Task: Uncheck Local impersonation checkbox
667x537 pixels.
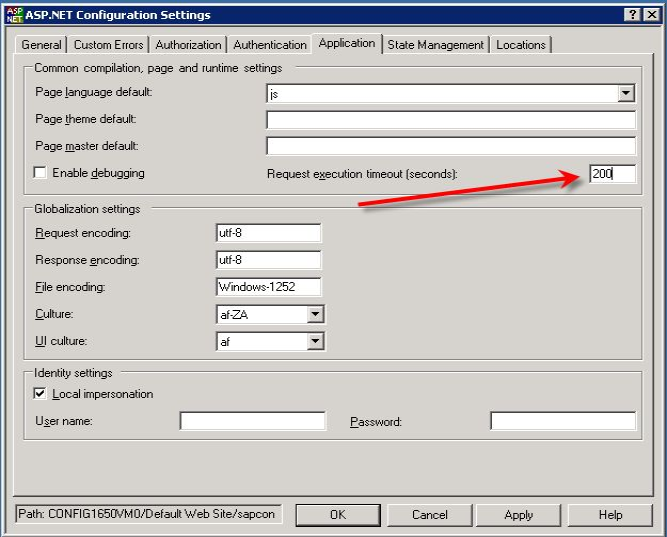Action: [x=40, y=394]
